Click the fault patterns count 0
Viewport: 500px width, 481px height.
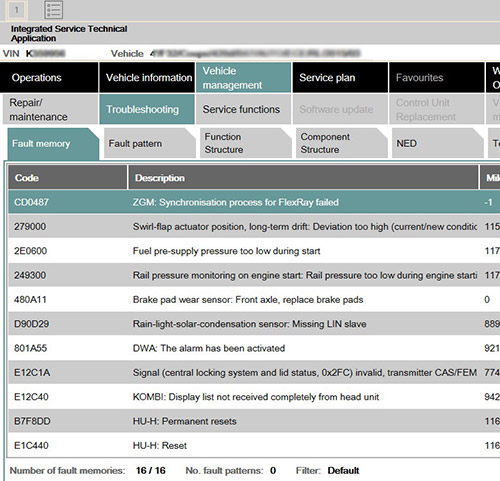273,470
